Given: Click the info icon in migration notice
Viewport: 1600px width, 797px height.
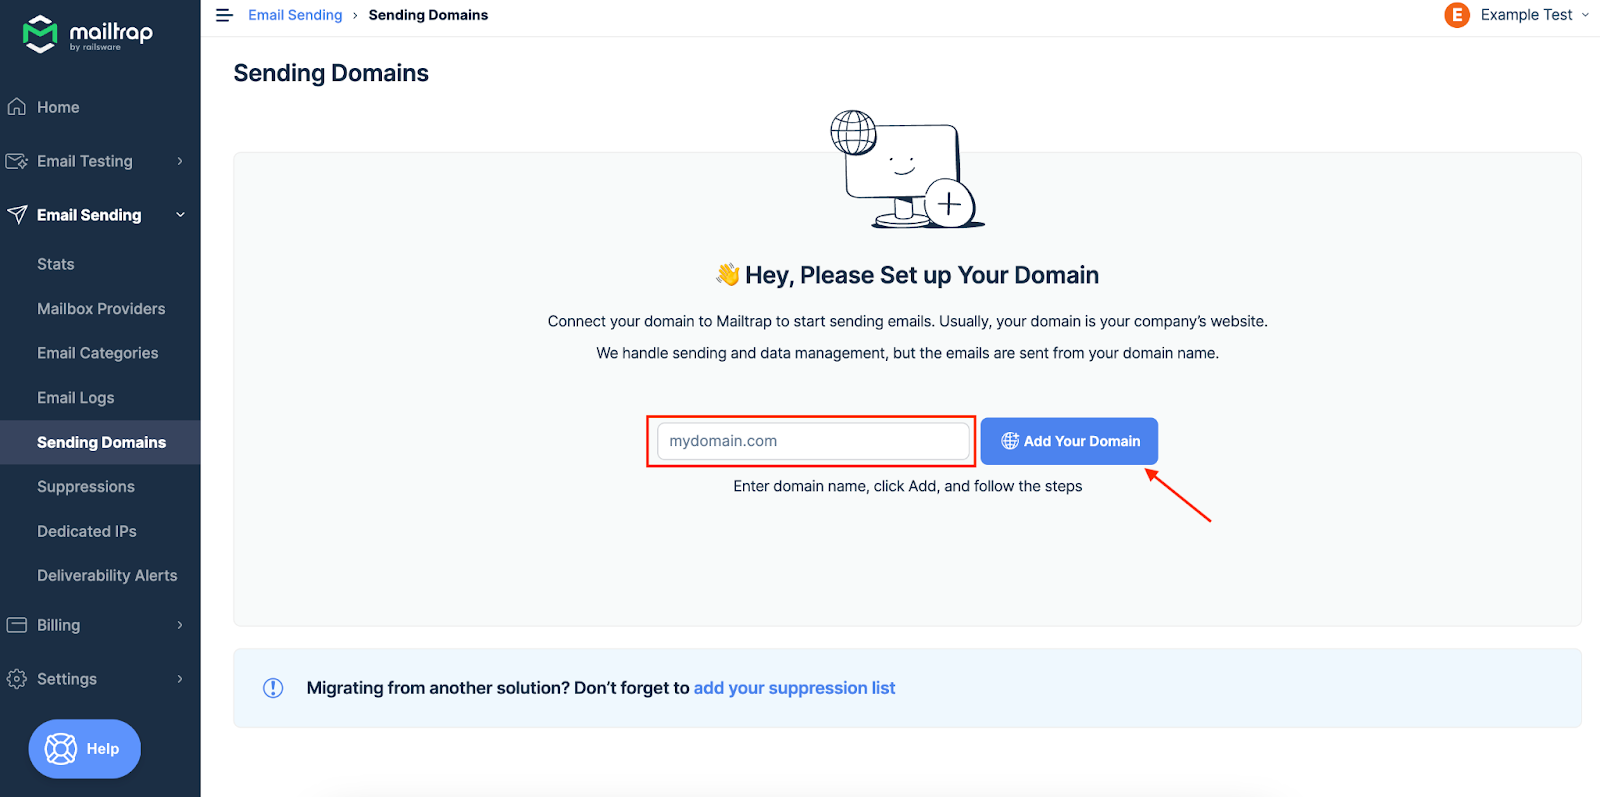Looking at the screenshot, I should (x=273, y=688).
